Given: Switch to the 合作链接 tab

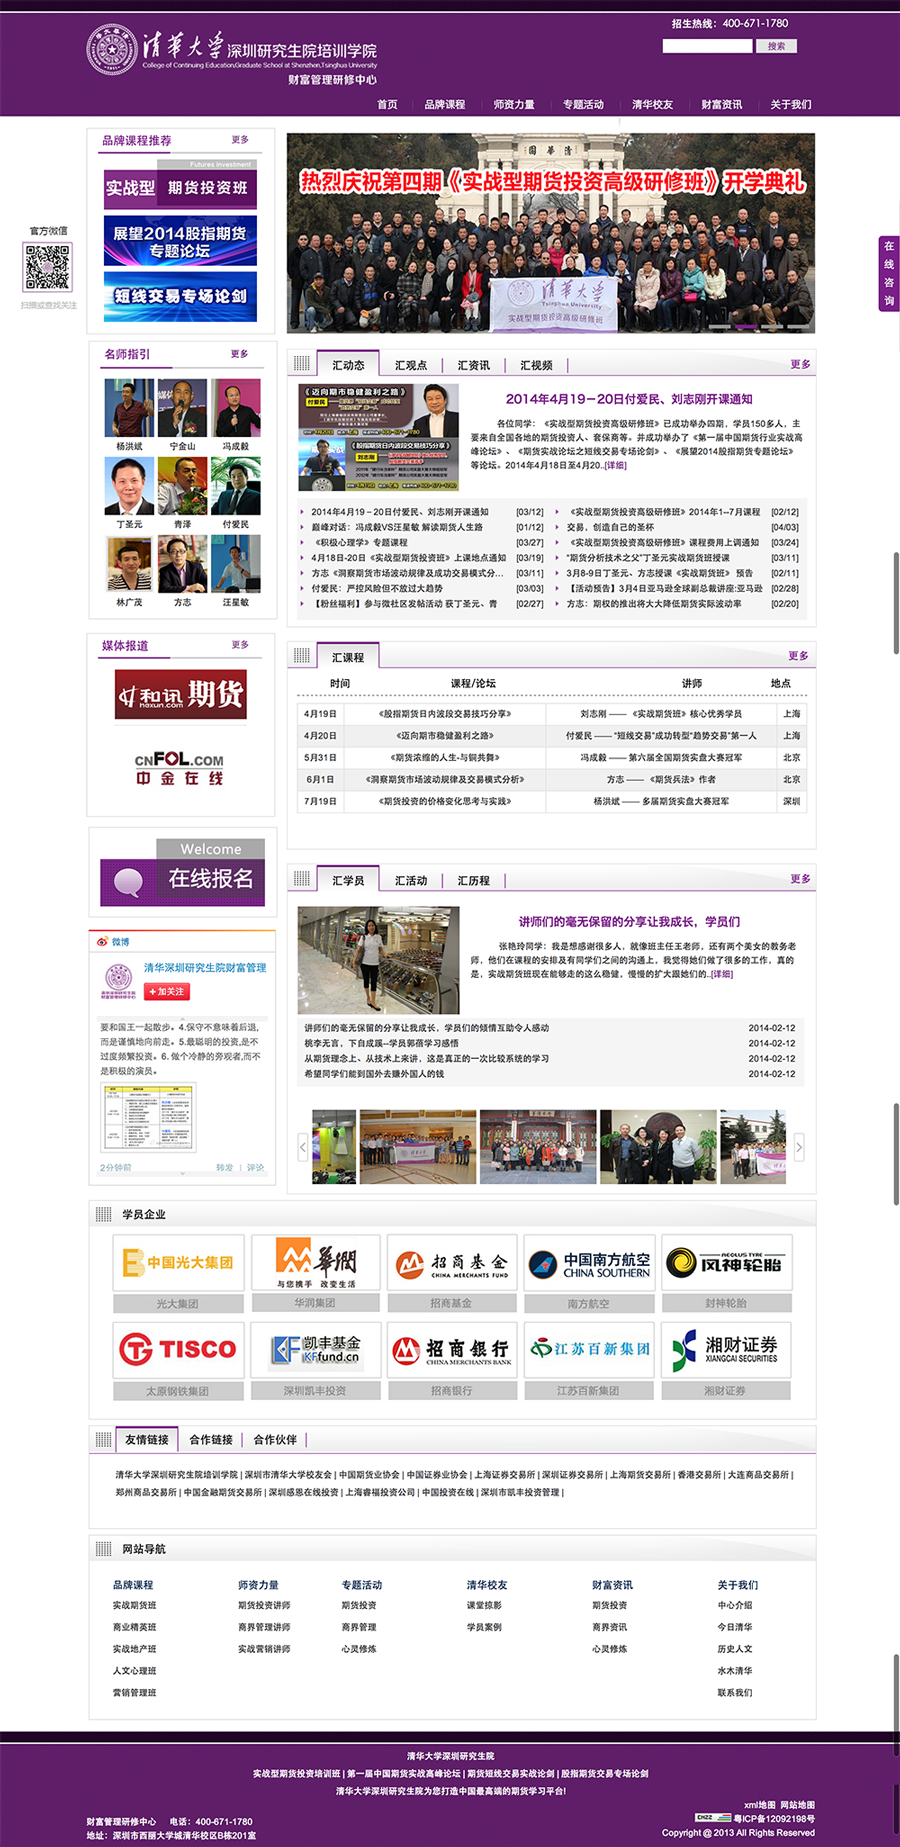Looking at the screenshot, I should (211, 1439).
